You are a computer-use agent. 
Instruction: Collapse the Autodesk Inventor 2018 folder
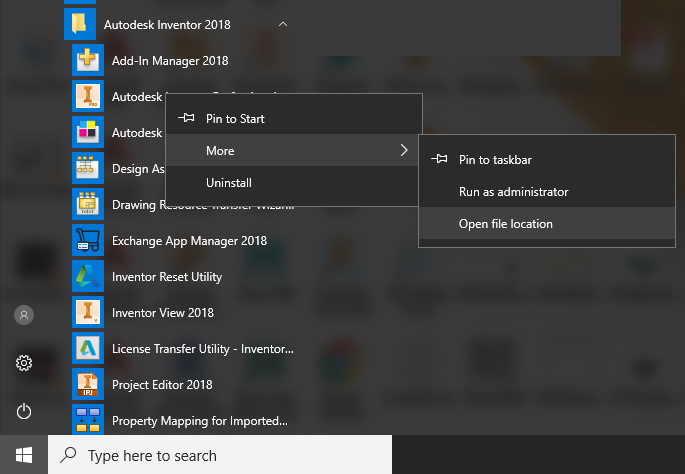tap(284, 23)
